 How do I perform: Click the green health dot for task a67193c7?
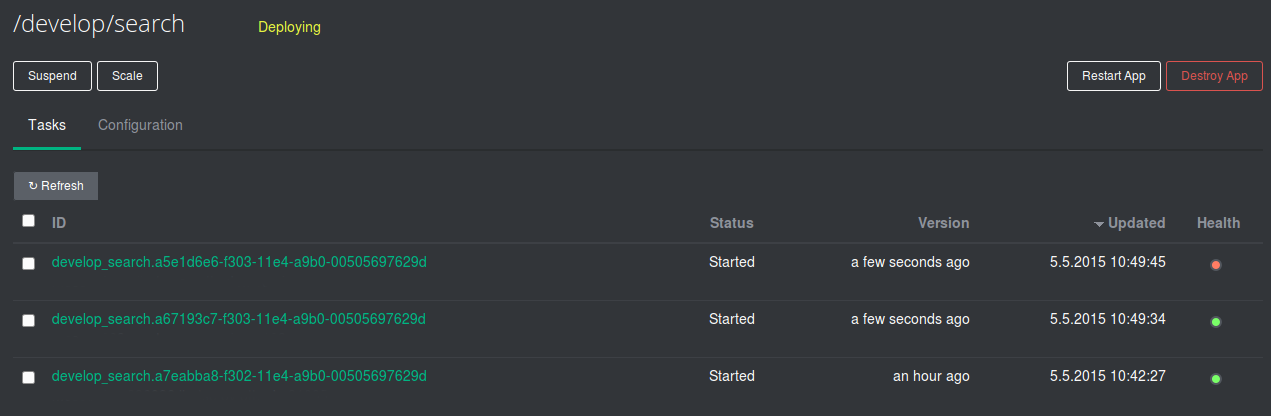point(1216,322)
